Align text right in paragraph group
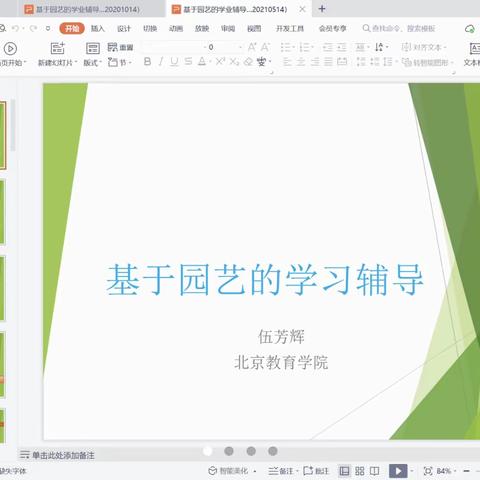This screenshot has height=480, width=480. click(315, 62)
